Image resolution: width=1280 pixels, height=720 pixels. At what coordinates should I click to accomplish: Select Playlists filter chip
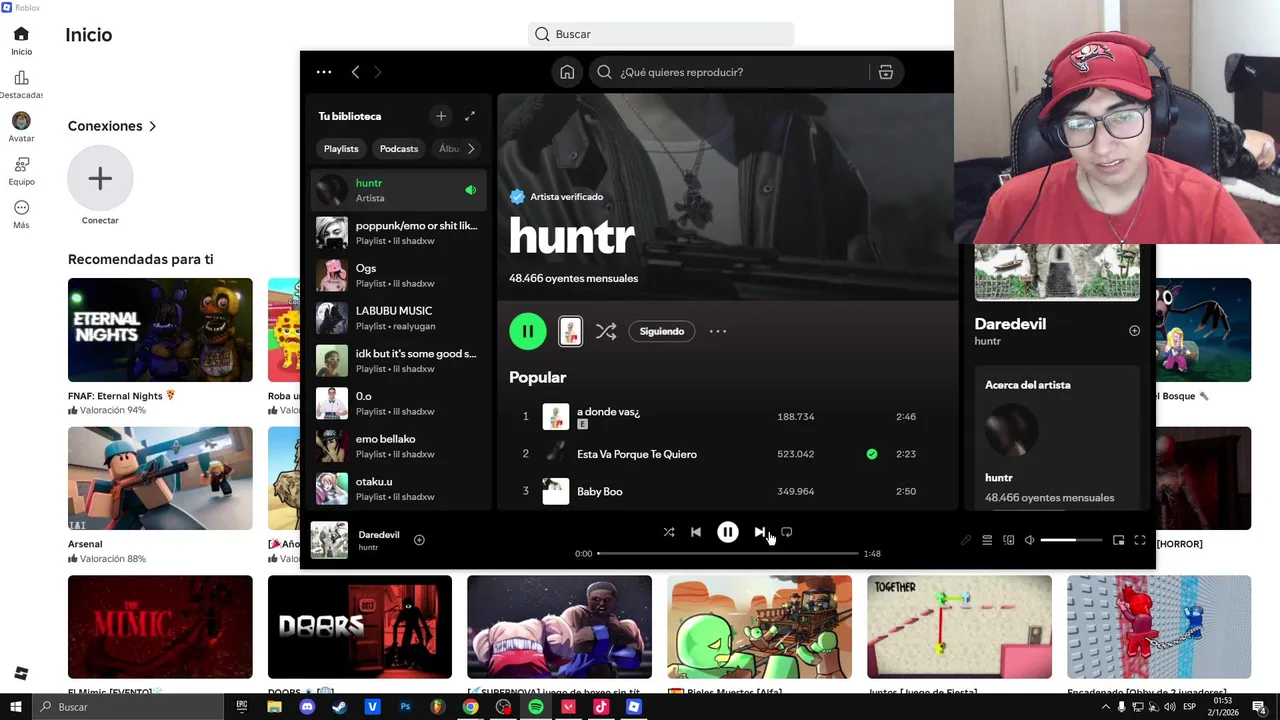[x=341, y=149]
